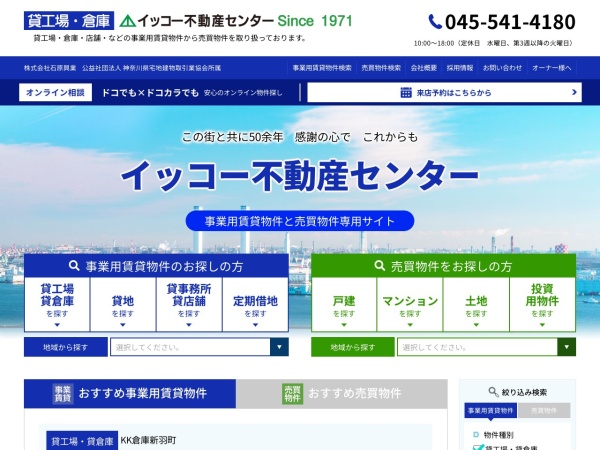Click magnifier icon beside 絞り込み検索
Image resolution: width=600 pixels, height=450 pixels.
click(494, 392)
